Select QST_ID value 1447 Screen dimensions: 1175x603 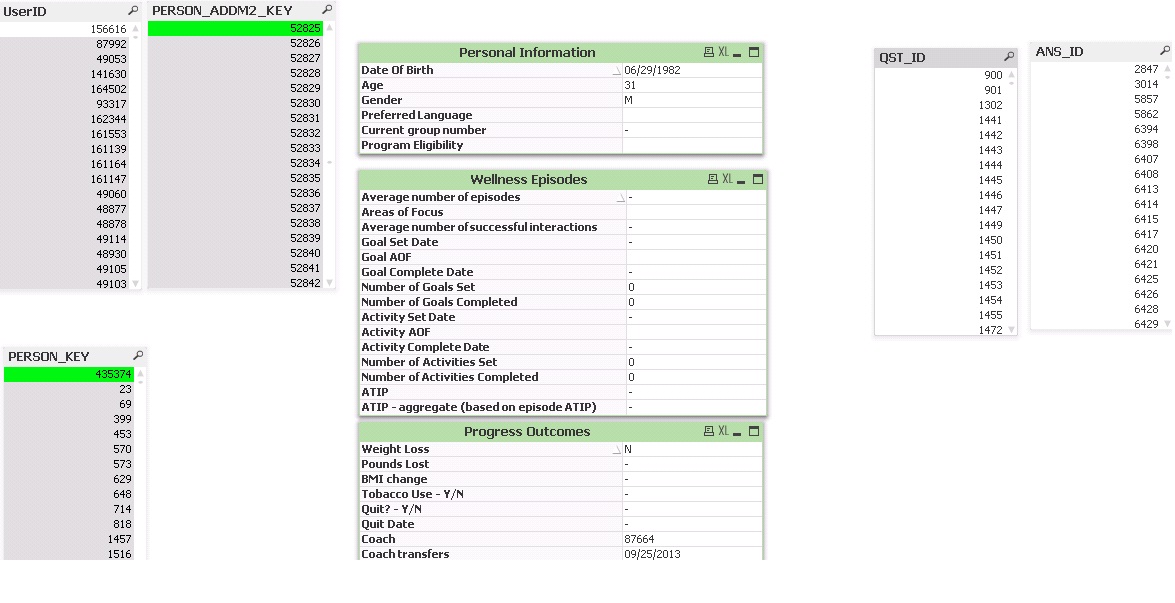(x=940, y=210)
